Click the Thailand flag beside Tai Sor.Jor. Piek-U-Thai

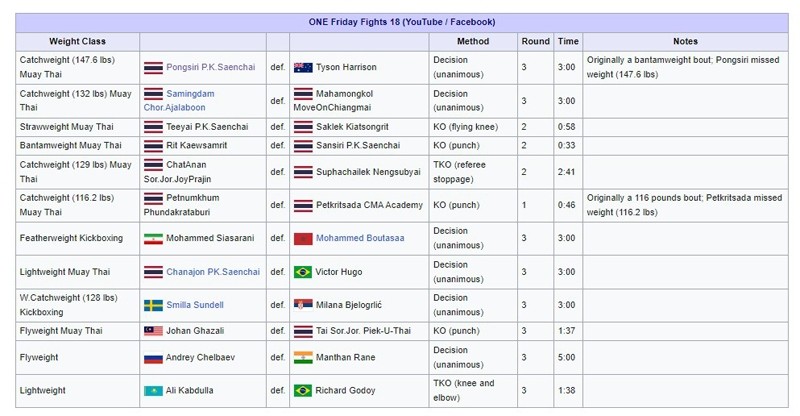(x=303, y=331)
